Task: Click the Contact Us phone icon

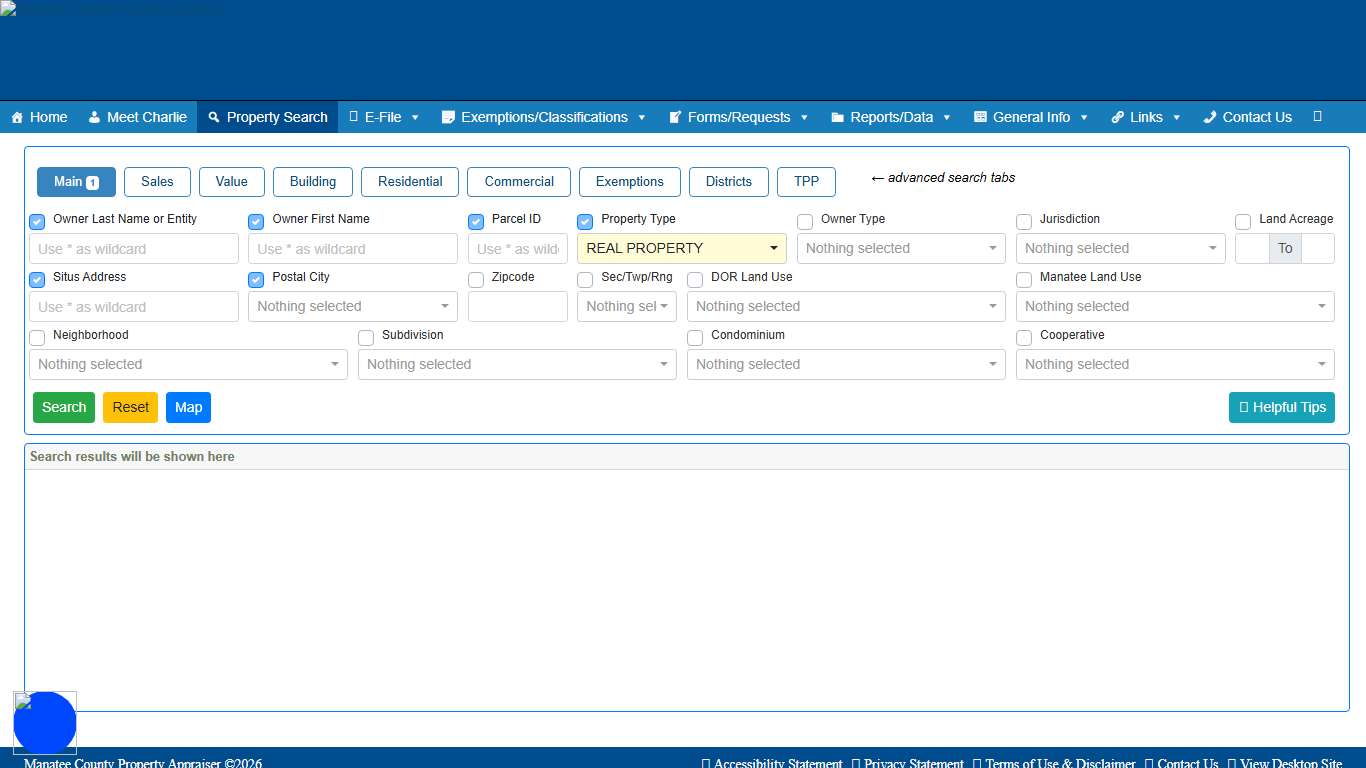Action: pyautogui.click(x=1209, y=117)
